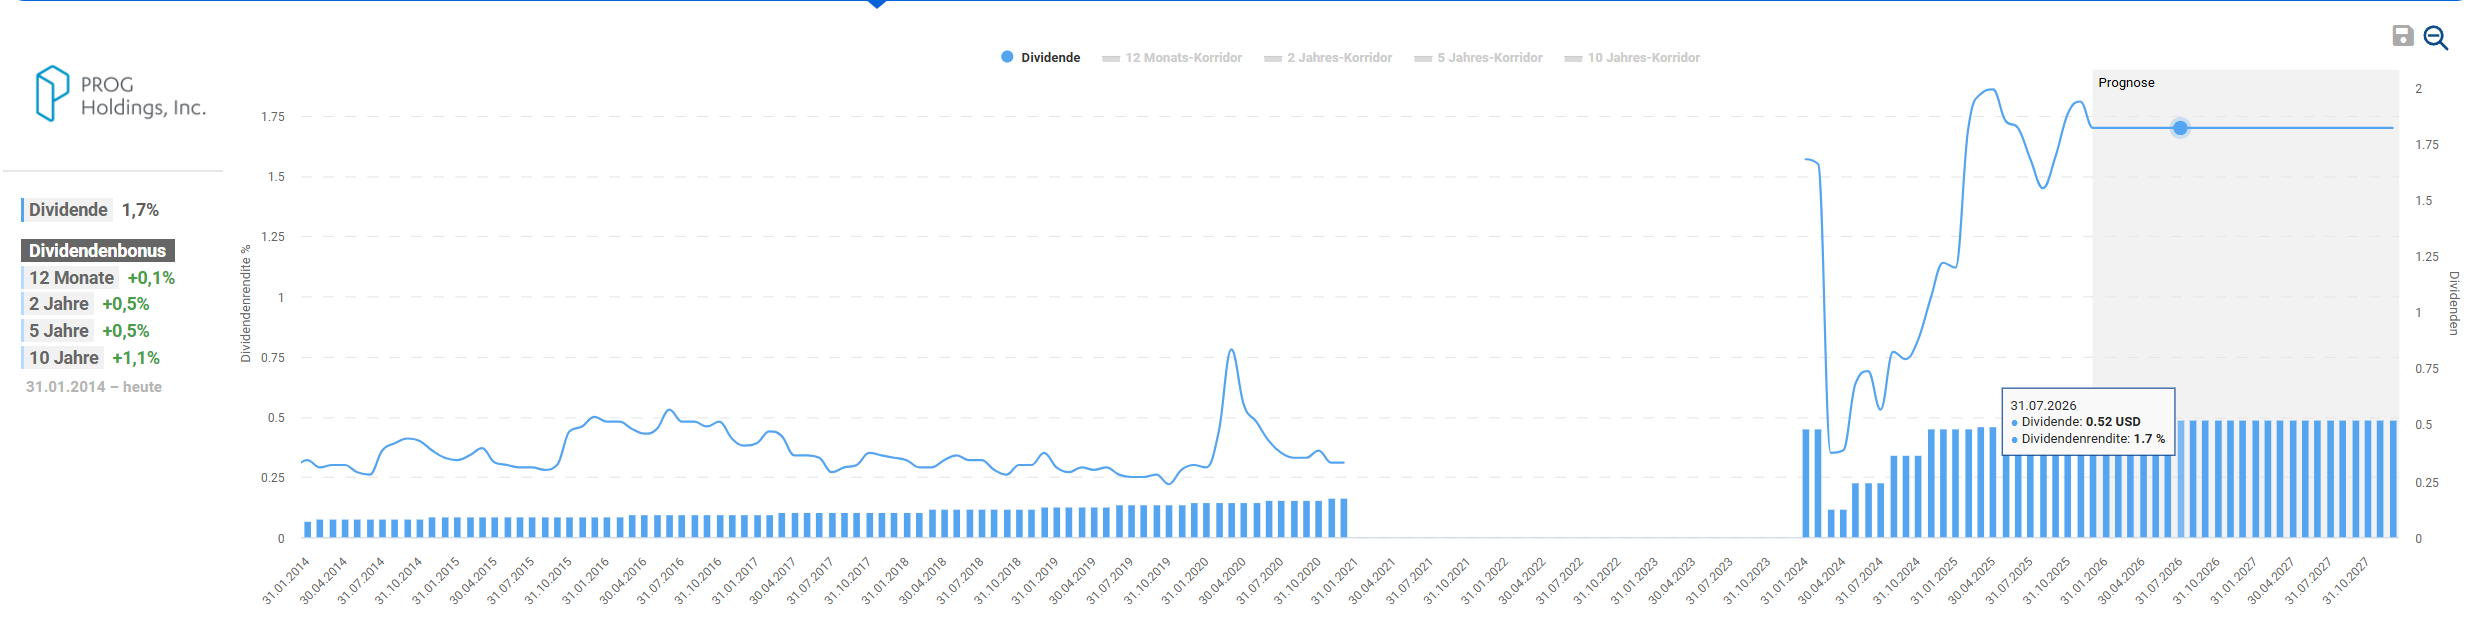Viewport: 2476px width, 623px height.
Task: Show the 10 Jahres-Korridor series
Action: 1632,58
